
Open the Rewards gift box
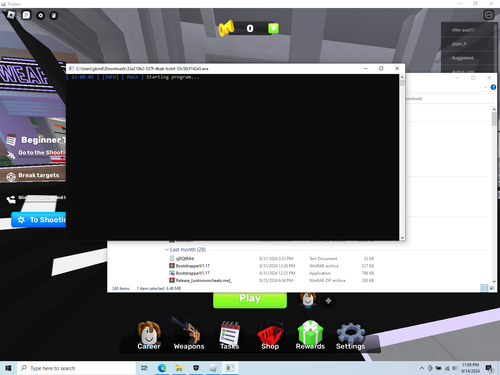310,335
